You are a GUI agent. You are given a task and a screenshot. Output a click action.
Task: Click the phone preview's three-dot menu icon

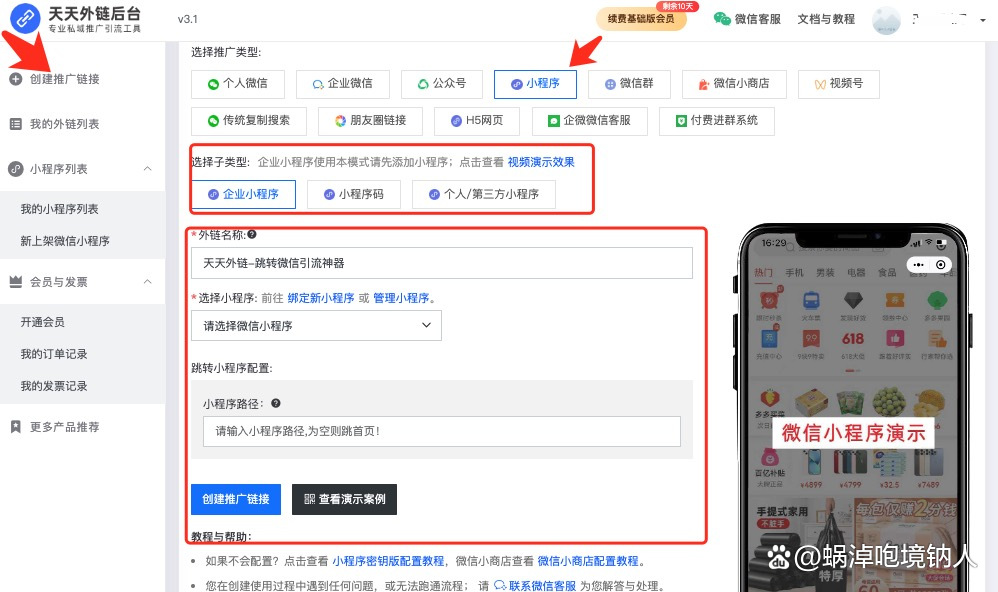click(918, 264)
